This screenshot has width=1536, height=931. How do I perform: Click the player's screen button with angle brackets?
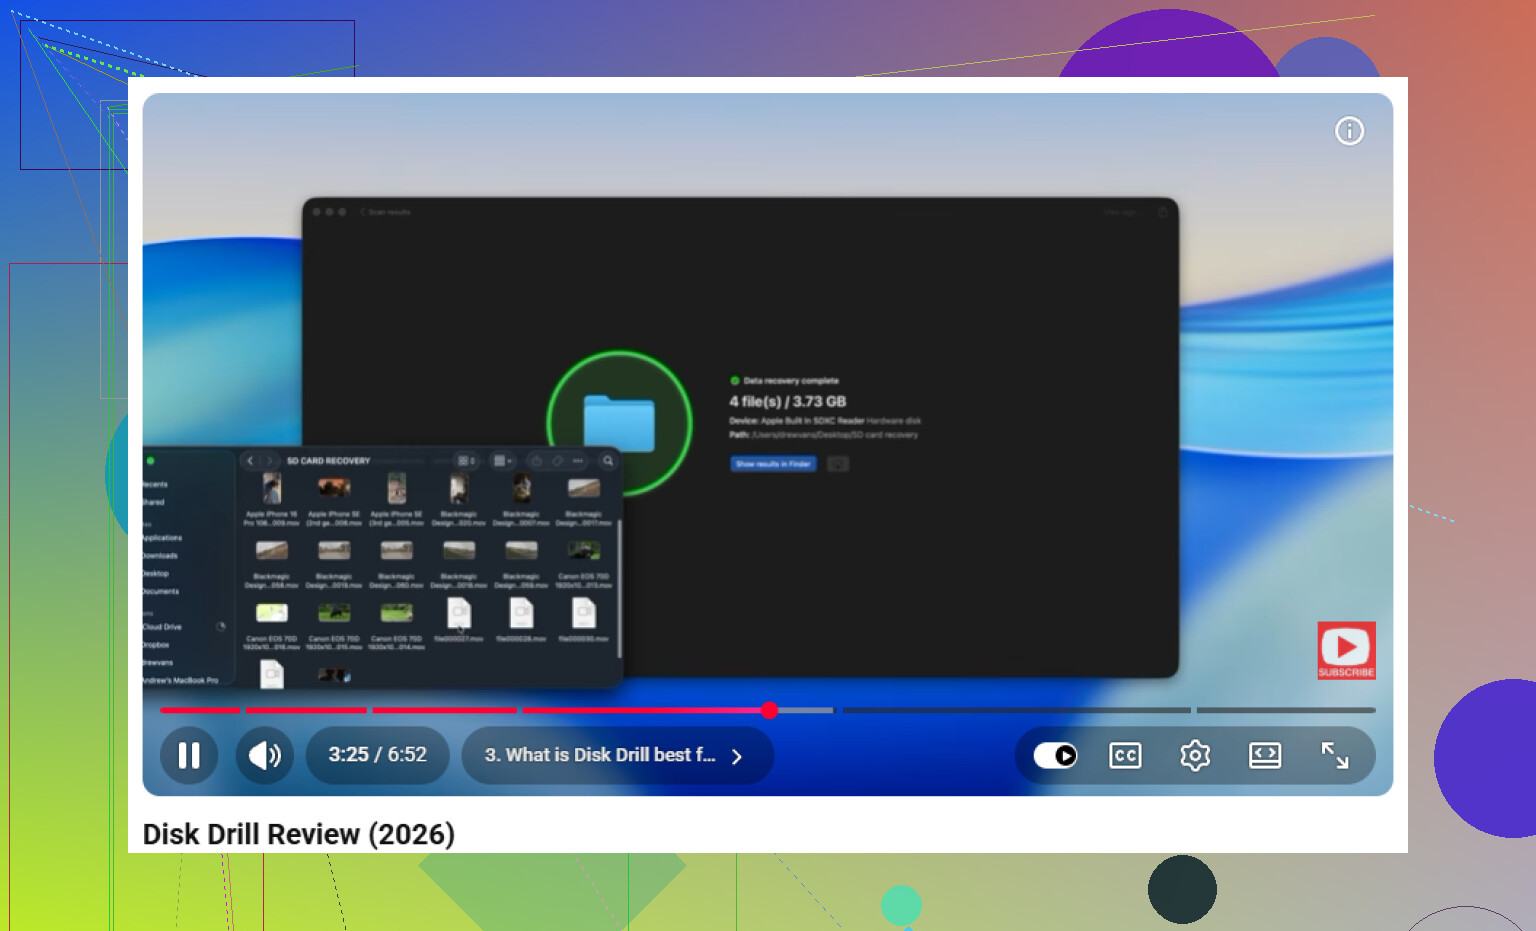coord(1265,755)
